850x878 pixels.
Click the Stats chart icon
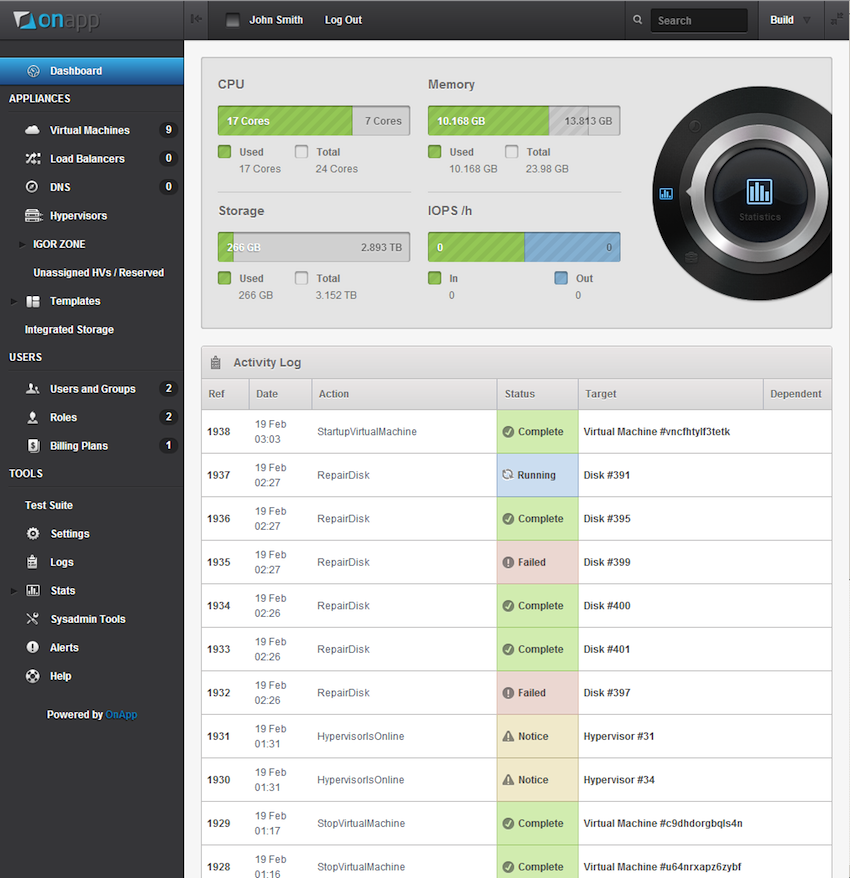coord(33,590)
